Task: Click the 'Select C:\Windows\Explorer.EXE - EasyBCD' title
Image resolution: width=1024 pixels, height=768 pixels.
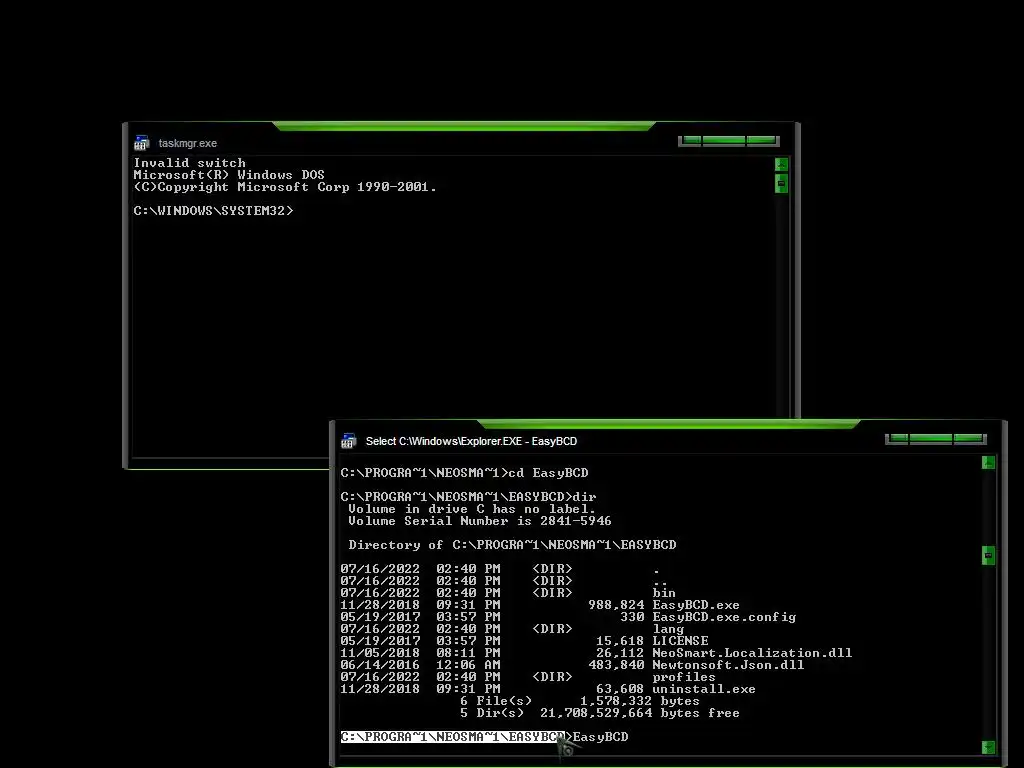Action: click(x=471, y=441)
